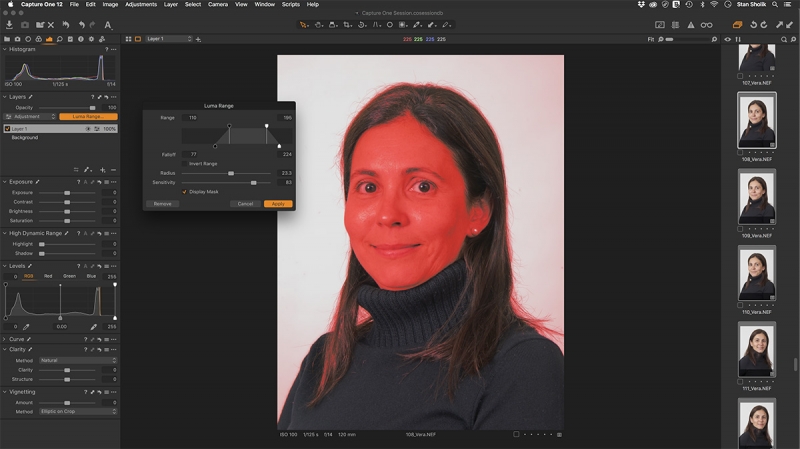
Task: Tick selection checkbox under 110_Vera.NEF thumbnail
Action: [740, 306]
